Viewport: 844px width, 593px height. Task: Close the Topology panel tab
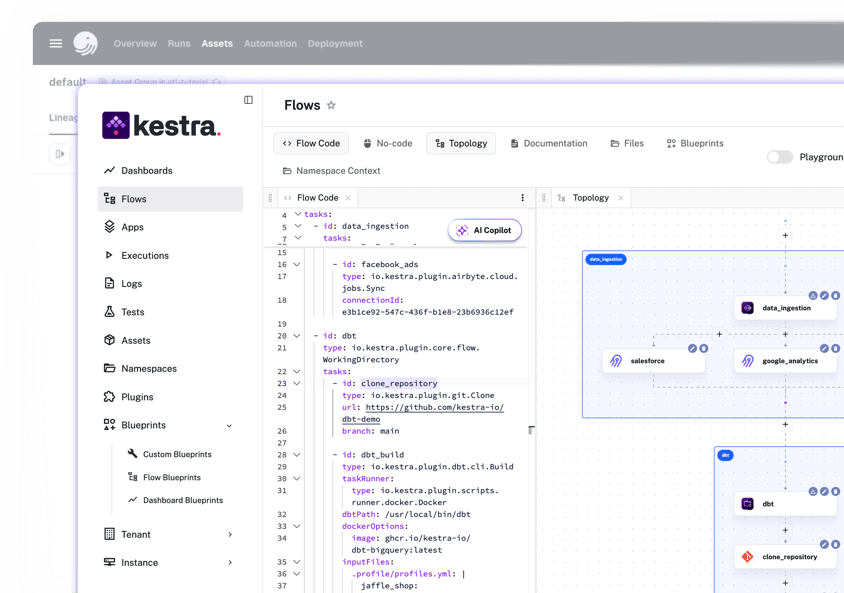pyautogui.click(x=620, y=198)
